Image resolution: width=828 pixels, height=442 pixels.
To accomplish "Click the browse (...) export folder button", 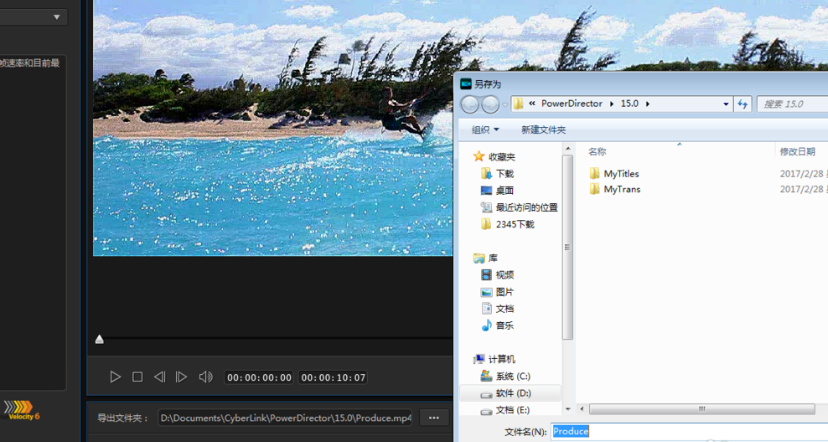I will click(433, 418).
